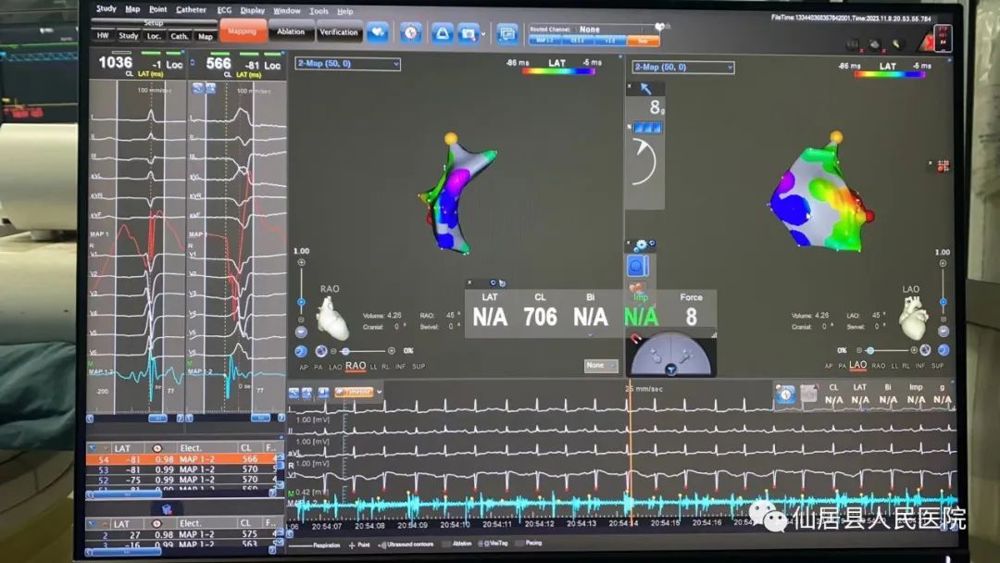This screenshot has height=563, width=1000.
Task: Expand the chevron under Bi value
Action: click(590, 335)
